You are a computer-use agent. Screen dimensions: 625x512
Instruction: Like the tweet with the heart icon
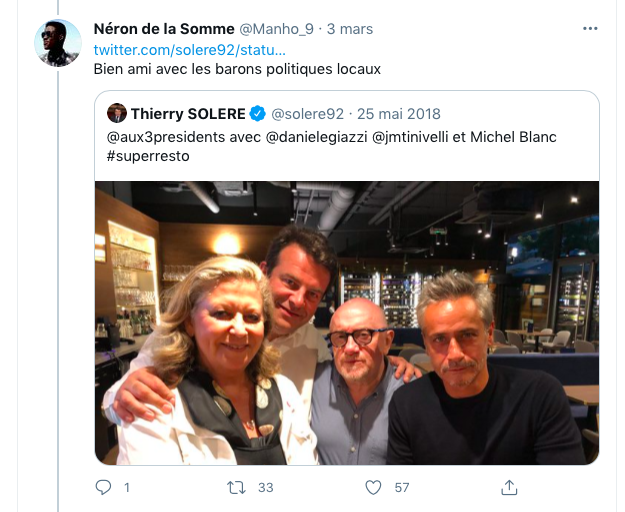click(x=373, y=487)
